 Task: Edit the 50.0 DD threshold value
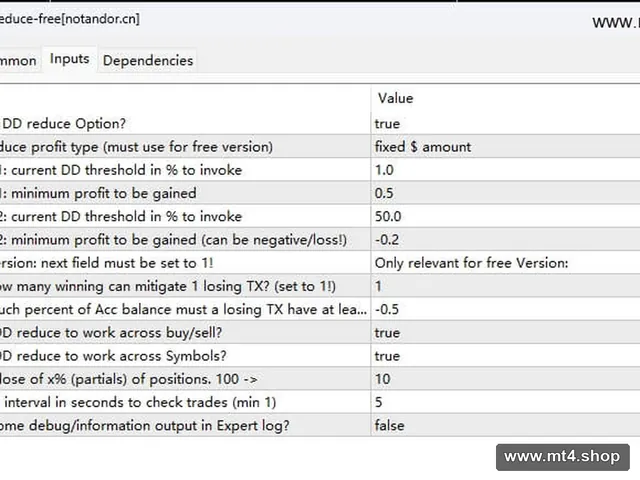coord(505,216)
